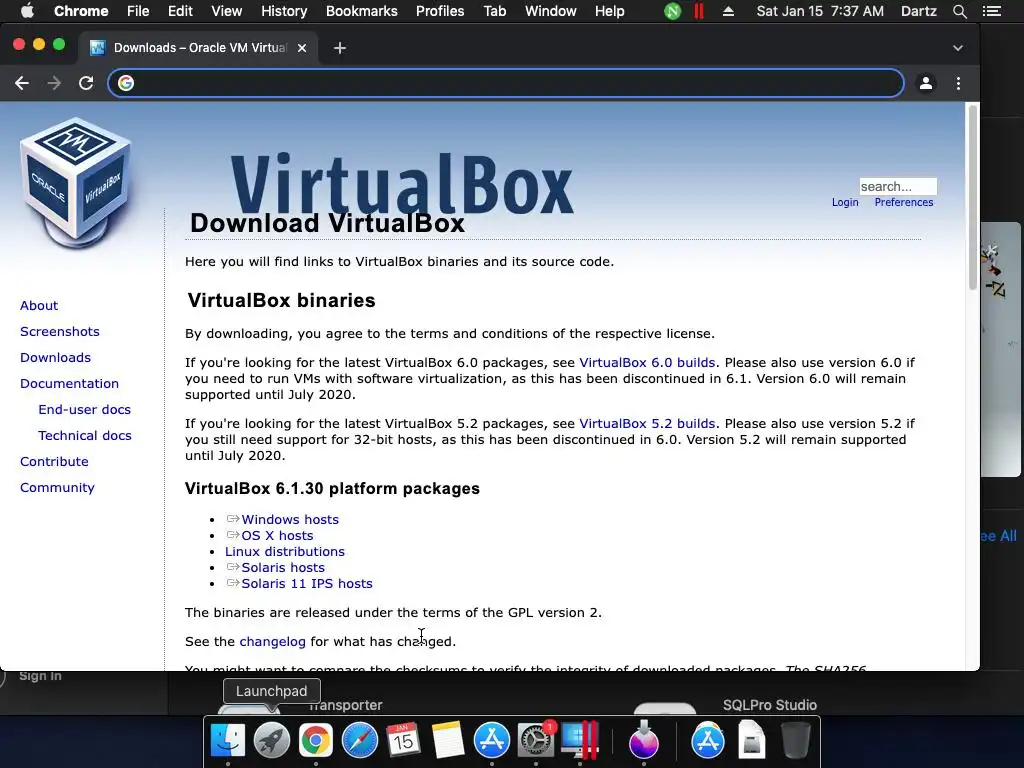
Task: Click the eject icon in menu bar
Action: click(728, 11)
